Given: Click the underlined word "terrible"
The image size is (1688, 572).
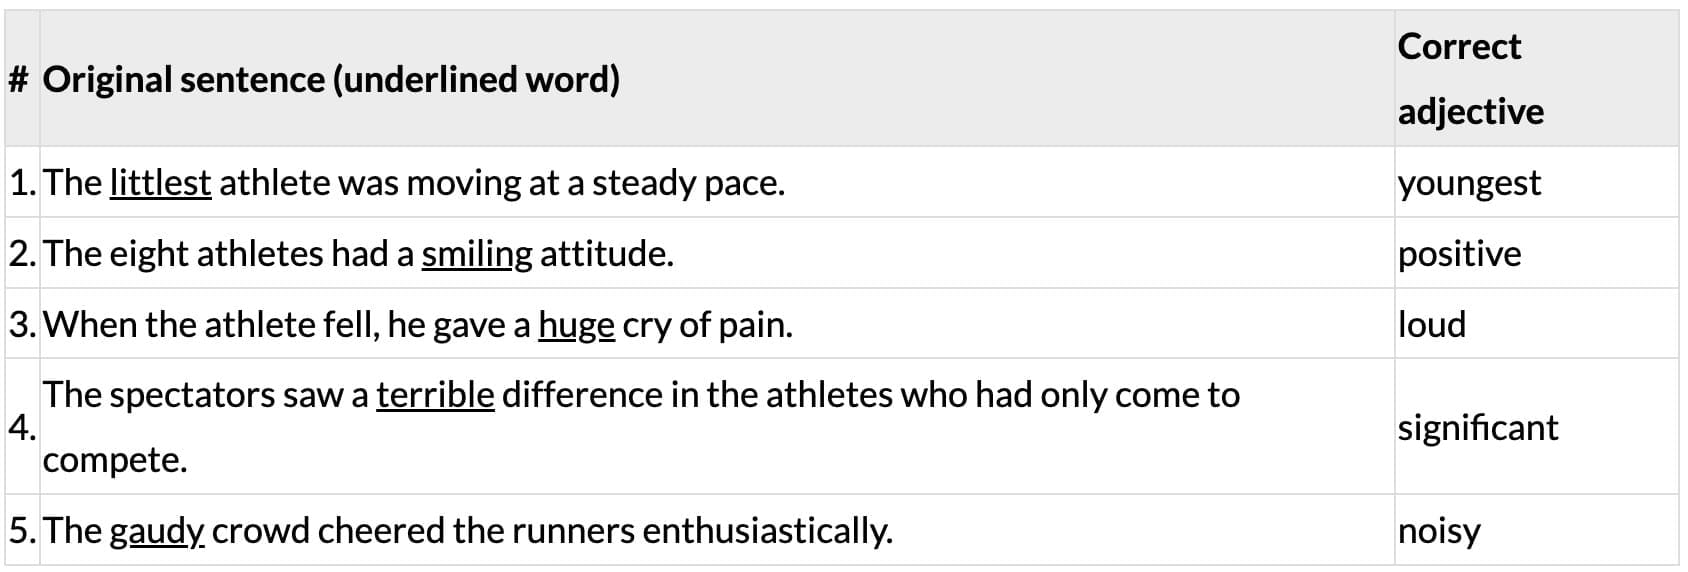Looking at the screenshot, I should pos(435,396).
